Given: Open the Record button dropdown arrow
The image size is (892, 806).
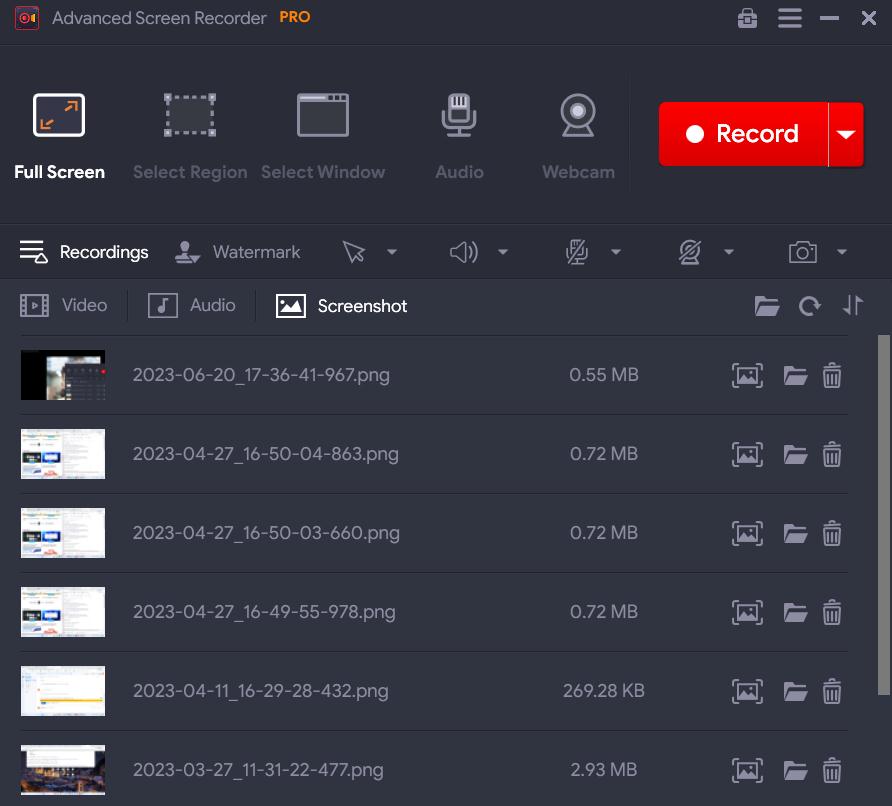Looking at the screenshot, I should tap(846, 134).
